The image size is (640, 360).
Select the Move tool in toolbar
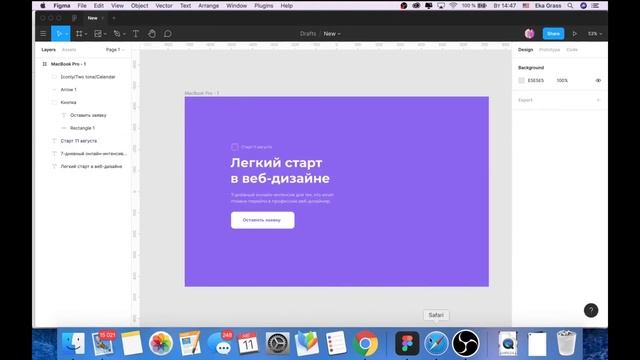[59, 34]
